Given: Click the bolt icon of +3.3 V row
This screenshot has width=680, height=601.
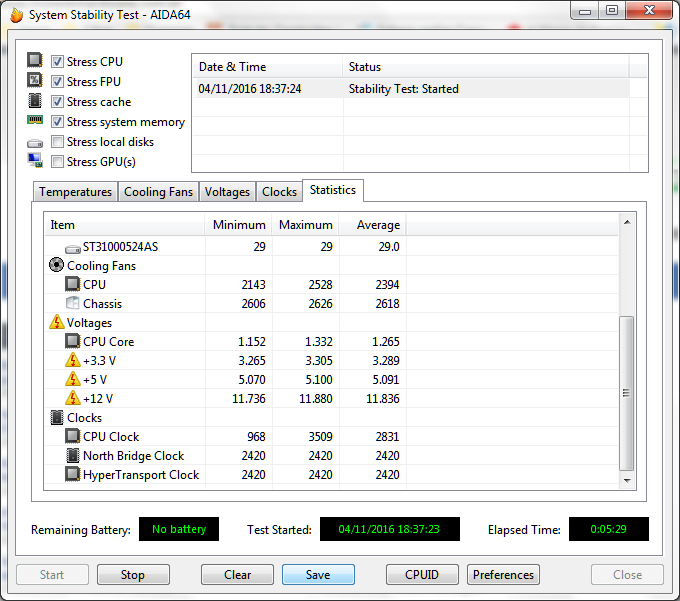Looking at the screenshot, I should (72, 360).
